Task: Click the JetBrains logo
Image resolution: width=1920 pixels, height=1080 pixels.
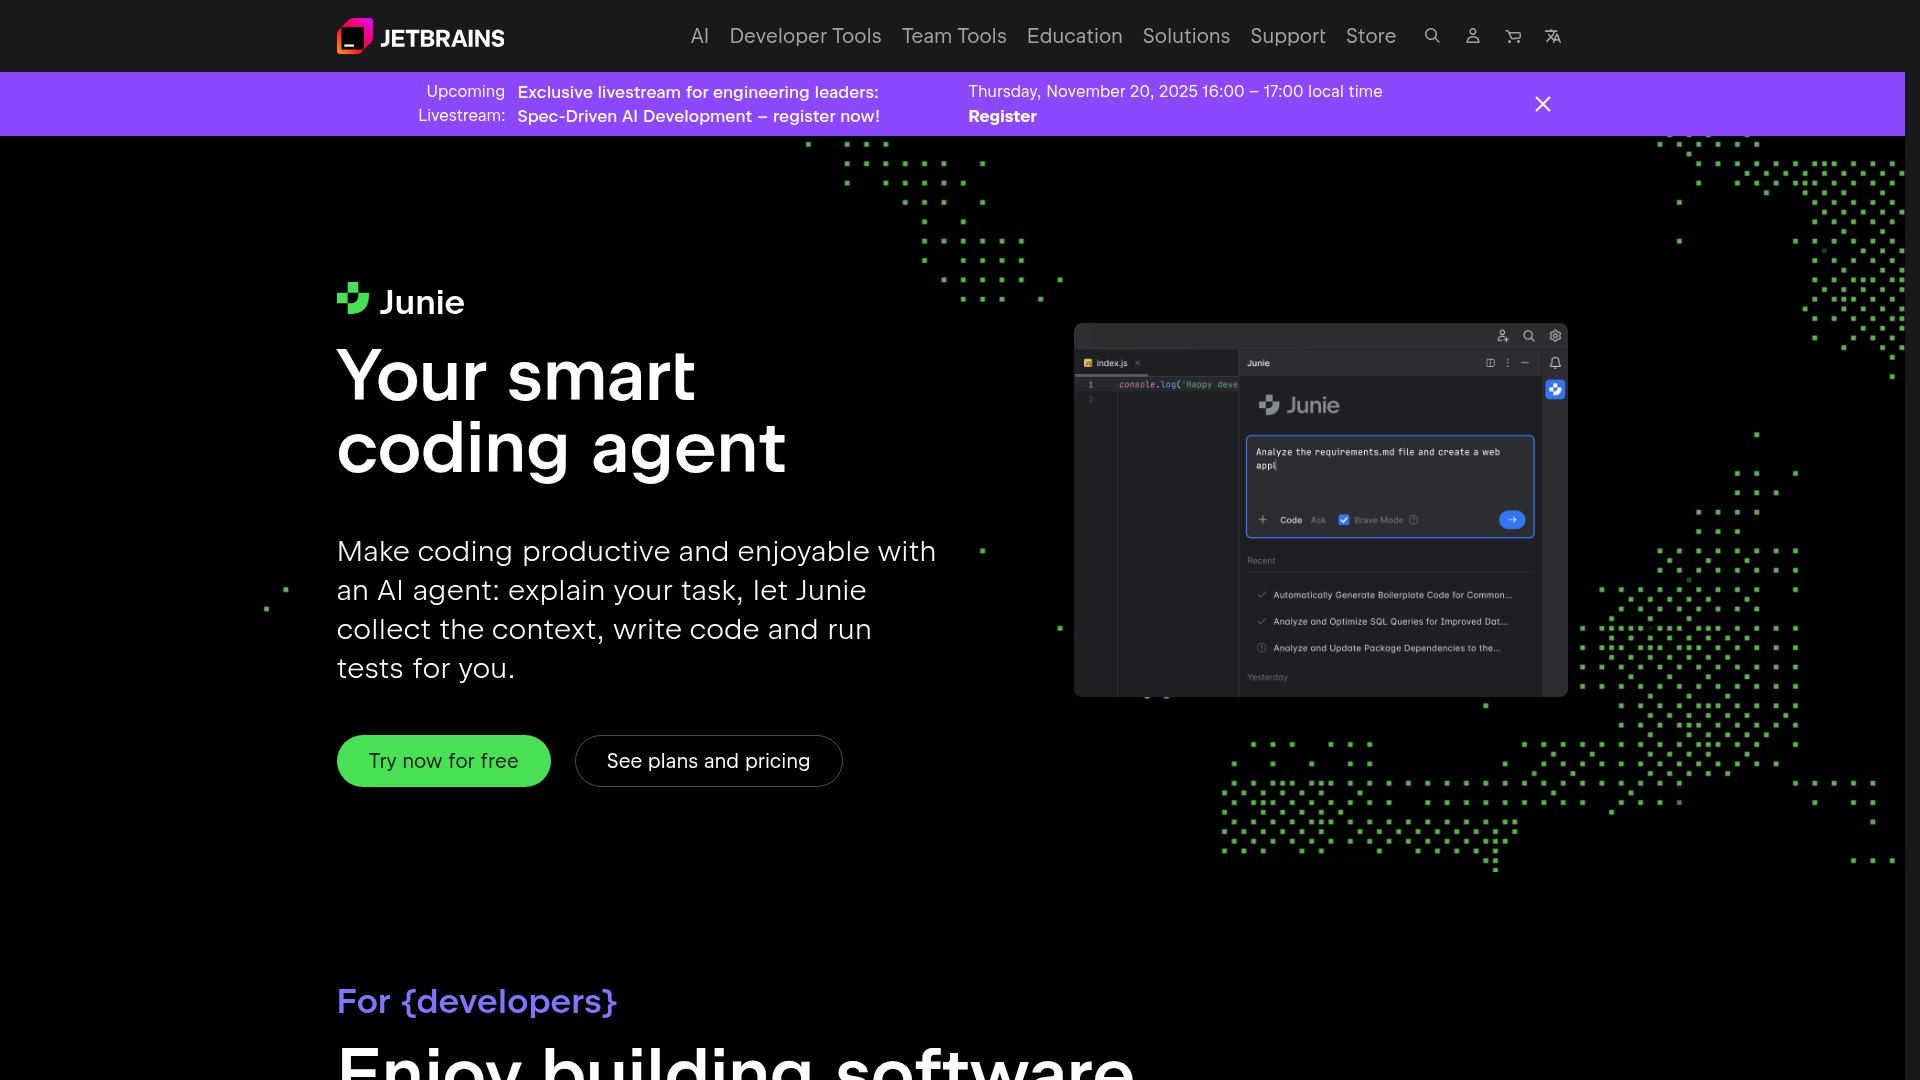Action: pos(419,35)
